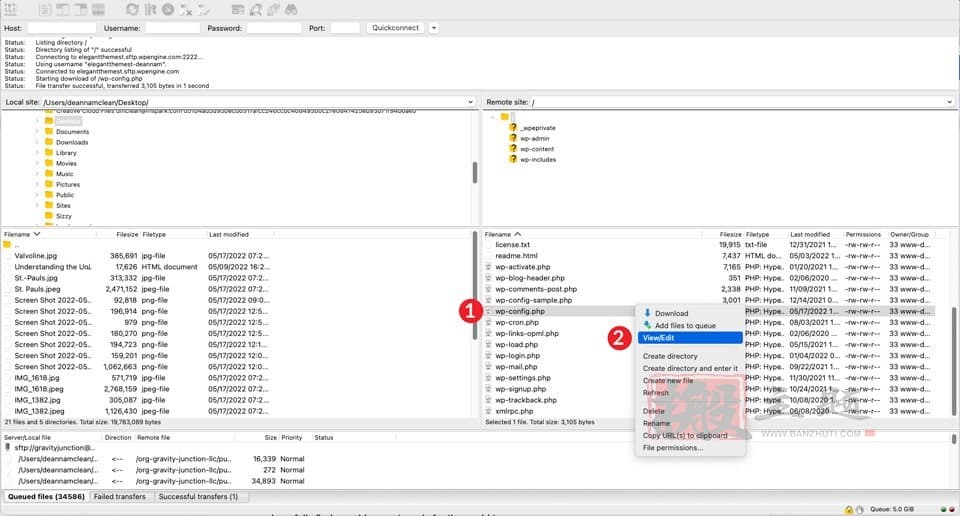This screenshot has width=960, height=516.
Task: Click the question-mark folder icon for wp-content
Action: click(513, 148)
